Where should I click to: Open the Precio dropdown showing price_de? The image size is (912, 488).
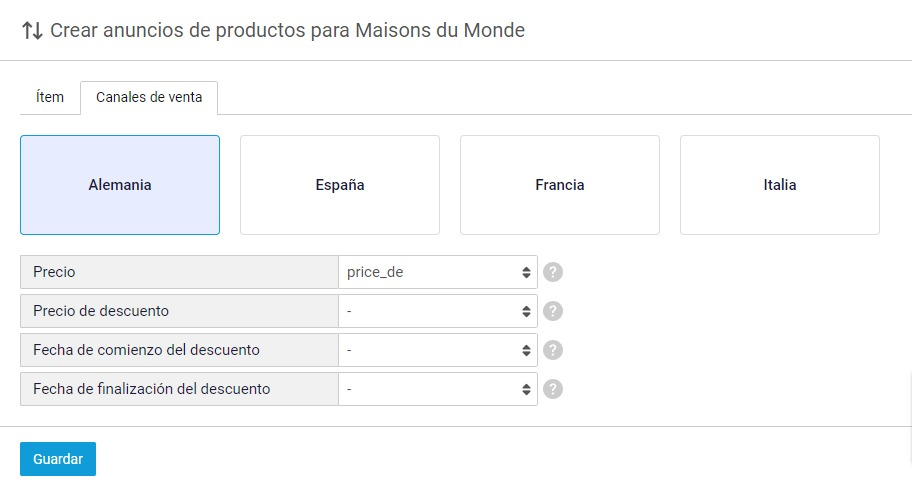click(x=438, y=272)
